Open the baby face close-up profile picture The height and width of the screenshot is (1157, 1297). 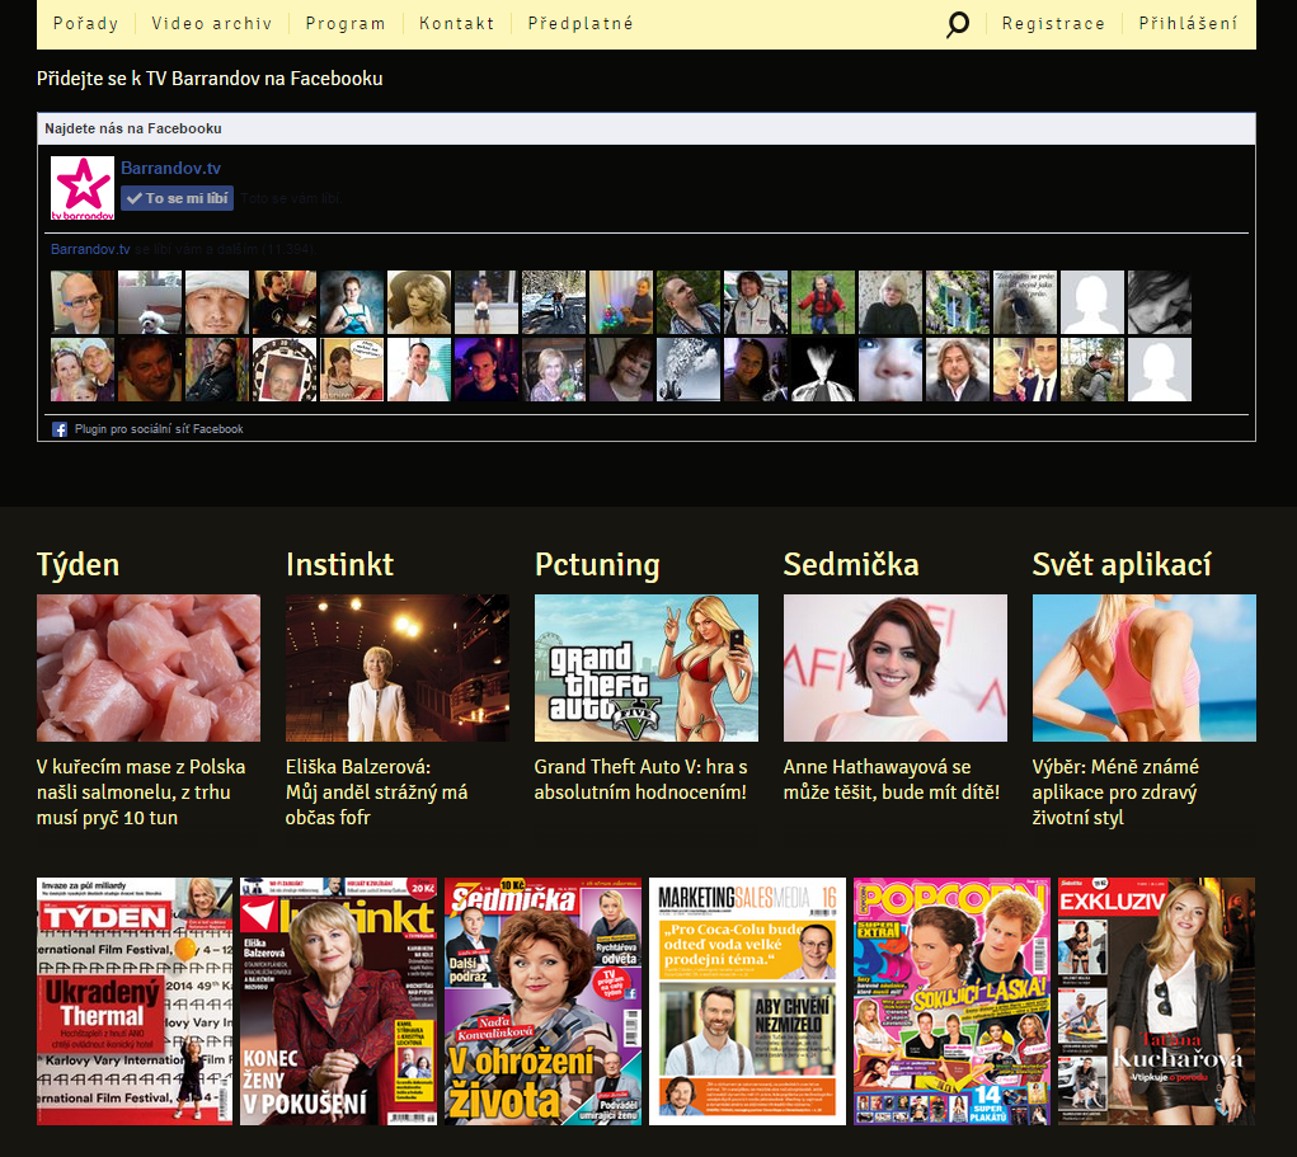tap(890, 369)
